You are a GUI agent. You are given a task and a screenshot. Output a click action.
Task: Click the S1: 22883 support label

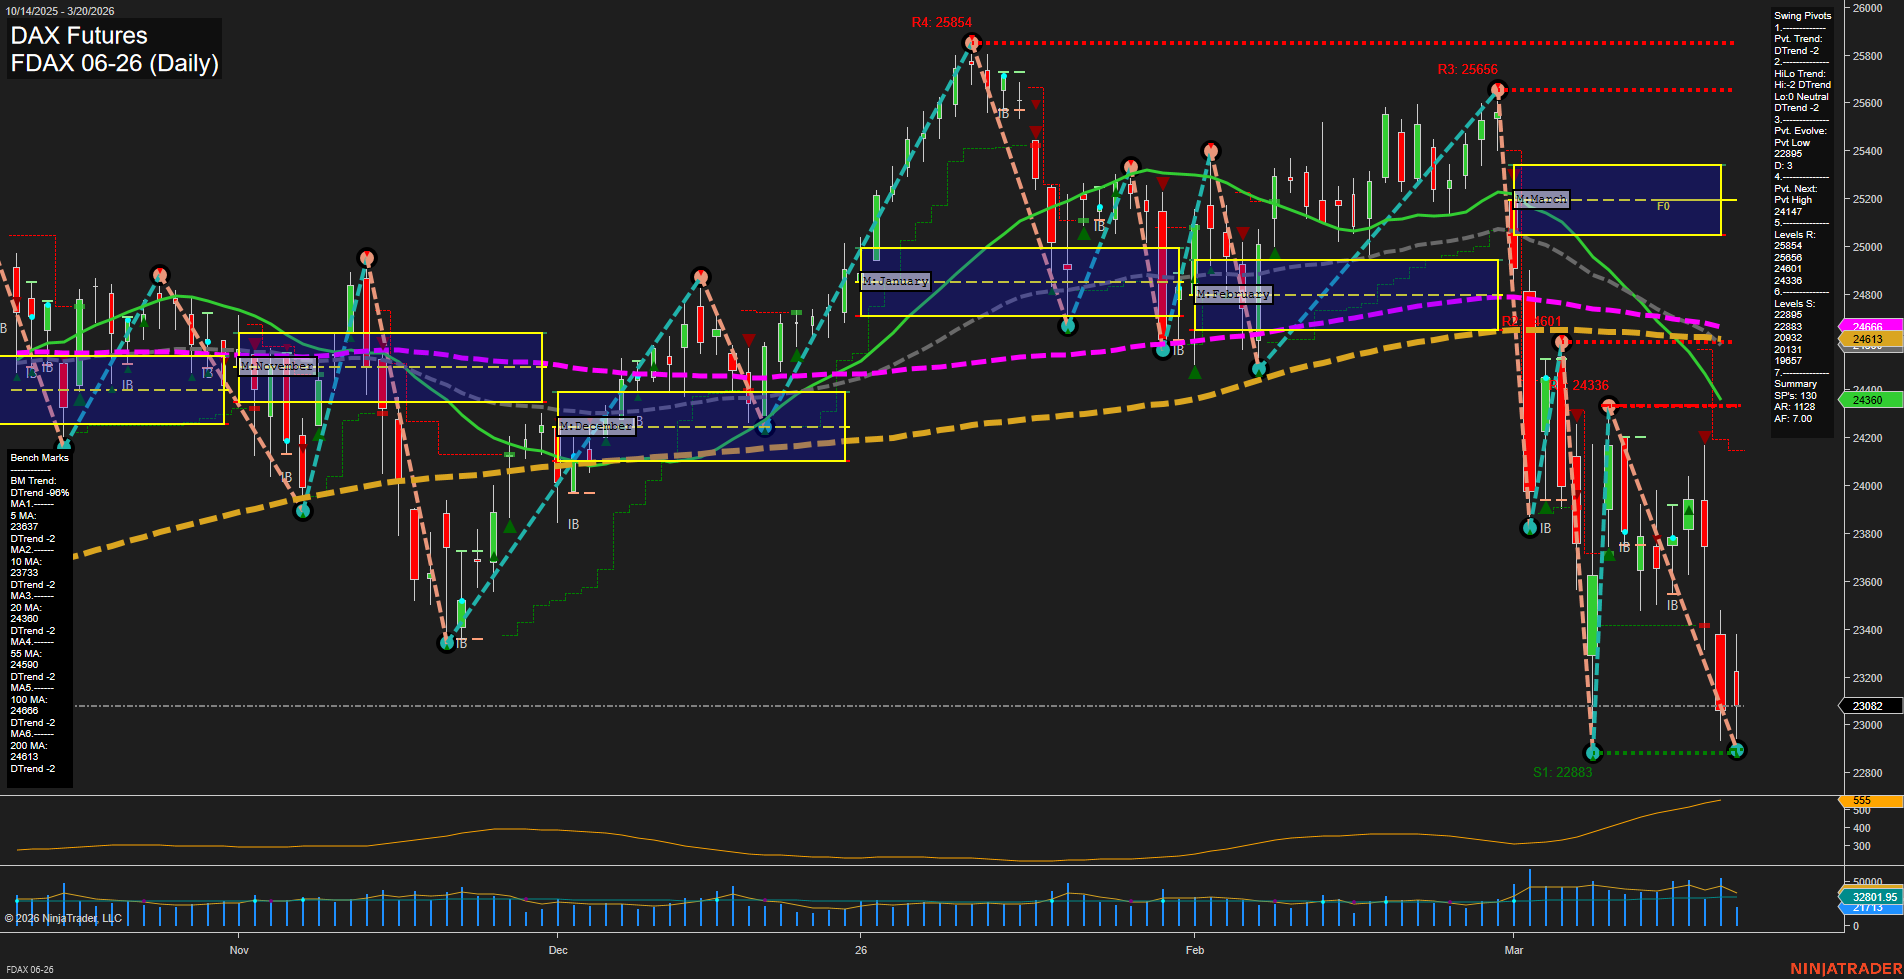[x=1563, y=771]
